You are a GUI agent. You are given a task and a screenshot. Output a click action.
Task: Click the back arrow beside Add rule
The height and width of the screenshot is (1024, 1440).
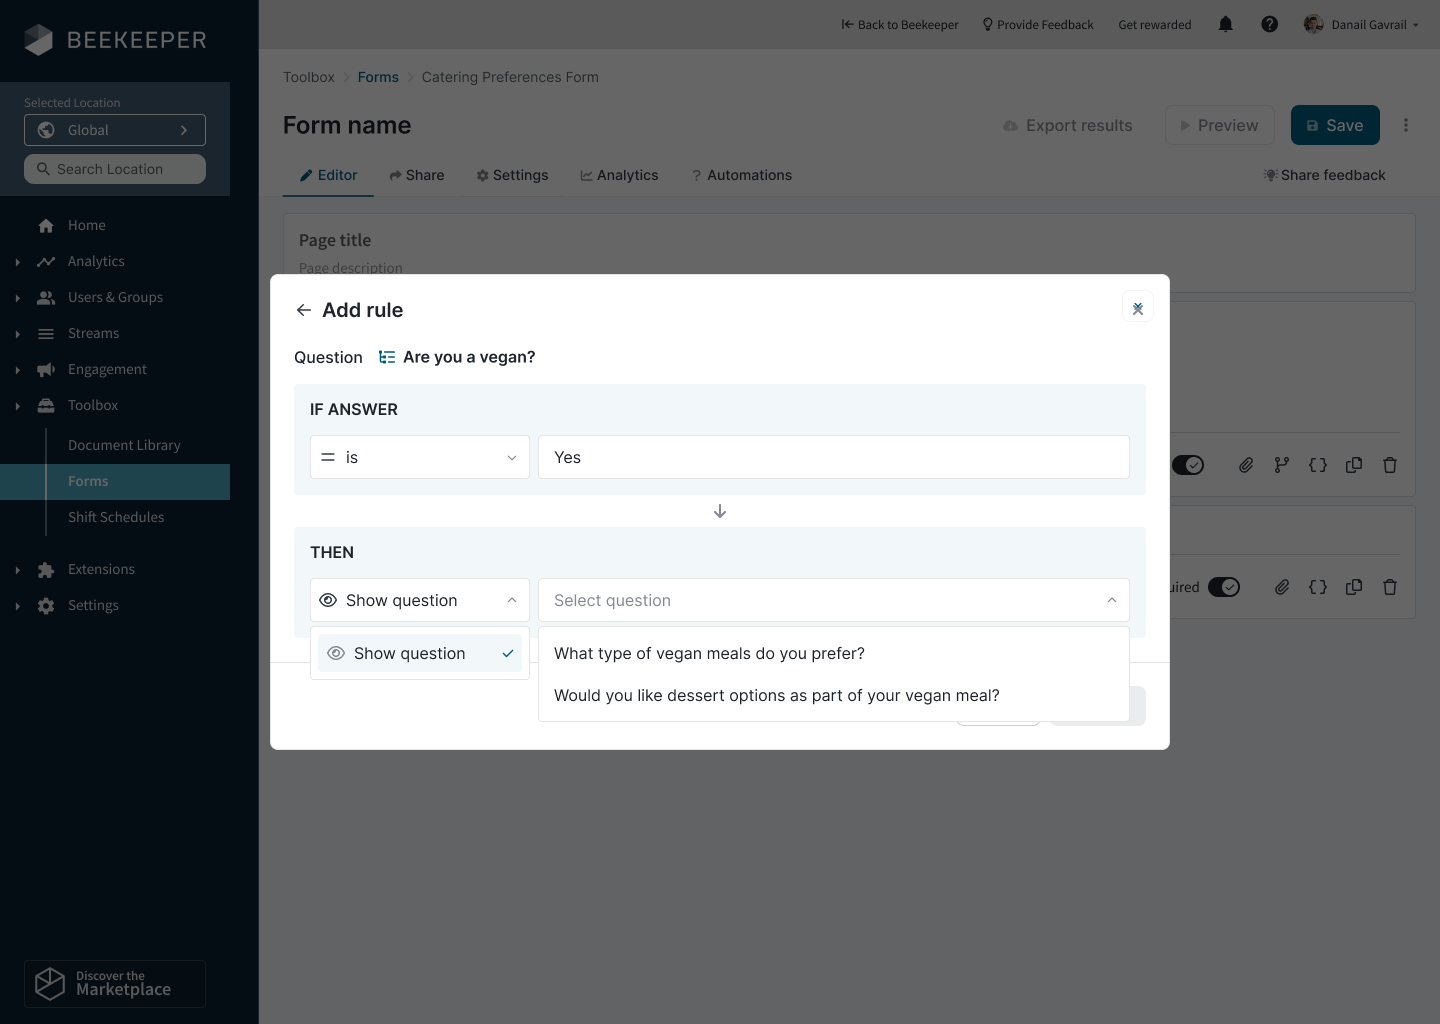[x=304, y=310]
